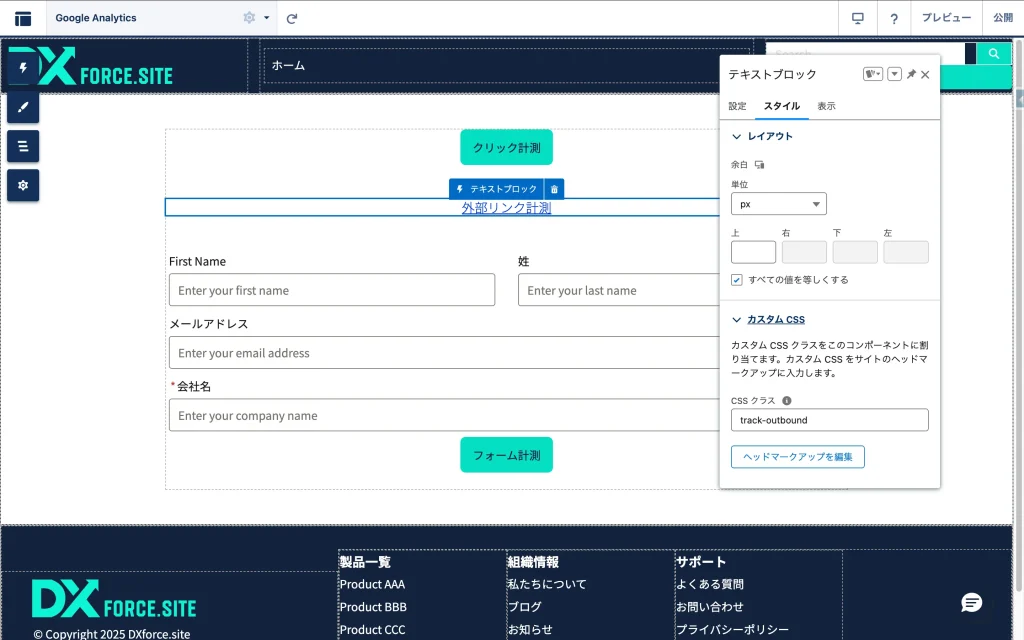Open the 単位 px unit dropdown
The width and height of the screenshot is (1024, 640).
click(x=778, y=204)
